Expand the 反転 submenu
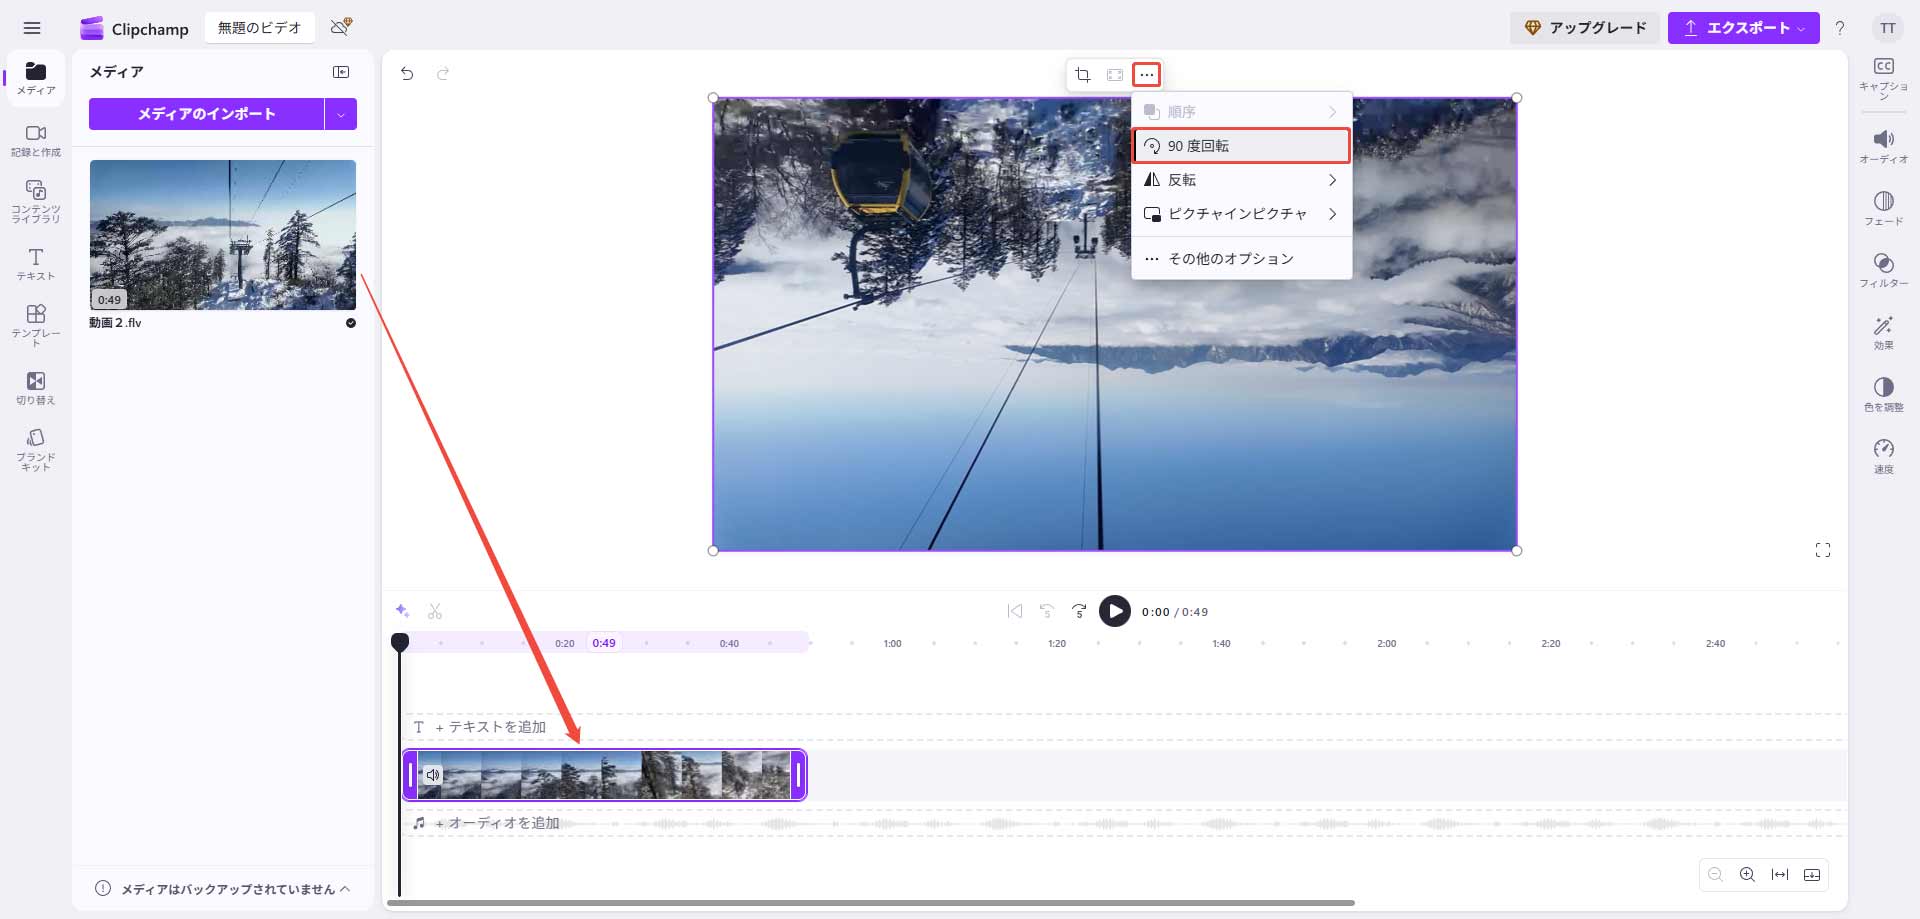The image size is (1920, 919). tap(1240, 179)
